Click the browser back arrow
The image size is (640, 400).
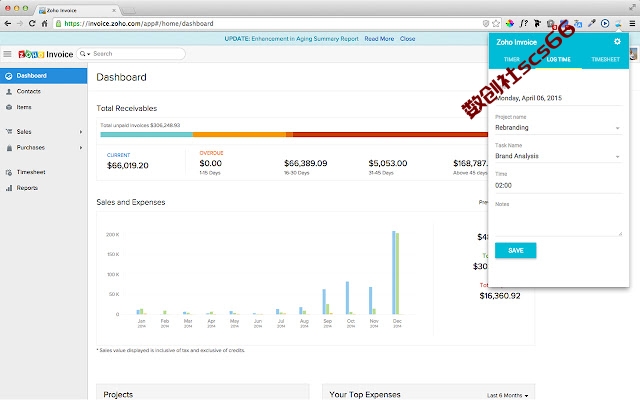[7, 24]
